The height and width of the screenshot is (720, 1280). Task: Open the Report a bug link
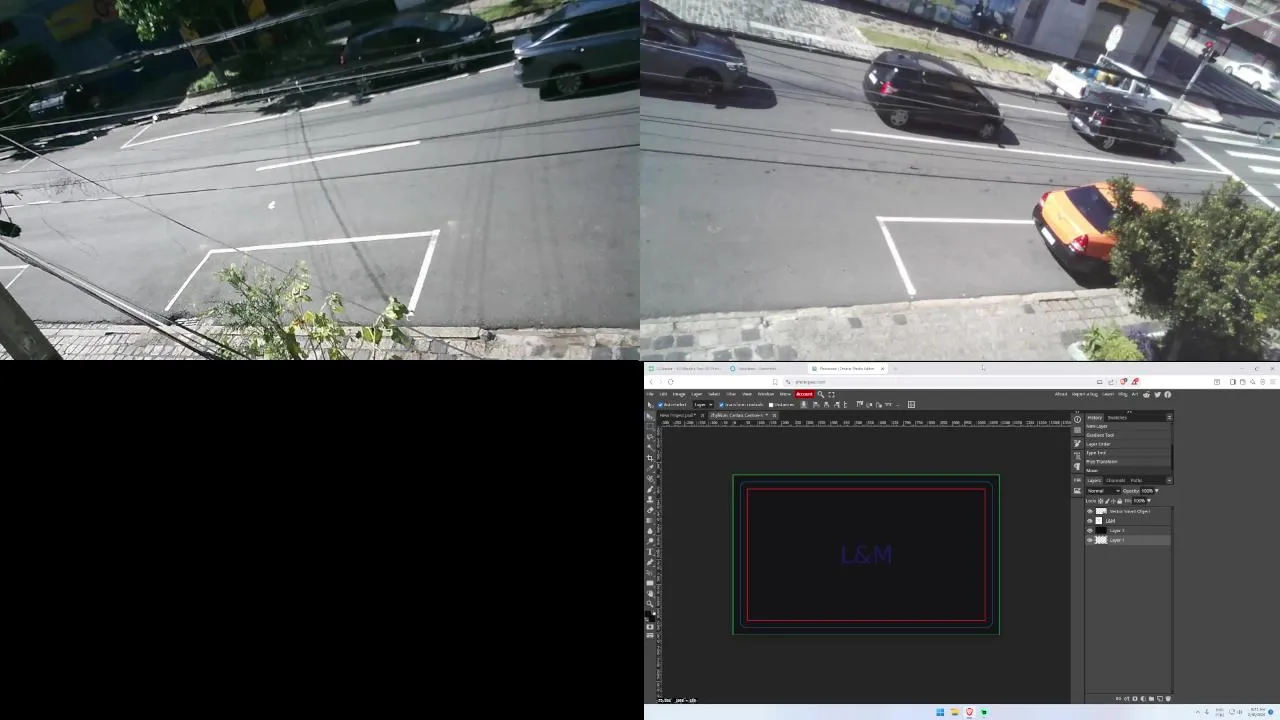click(1085, 394)
